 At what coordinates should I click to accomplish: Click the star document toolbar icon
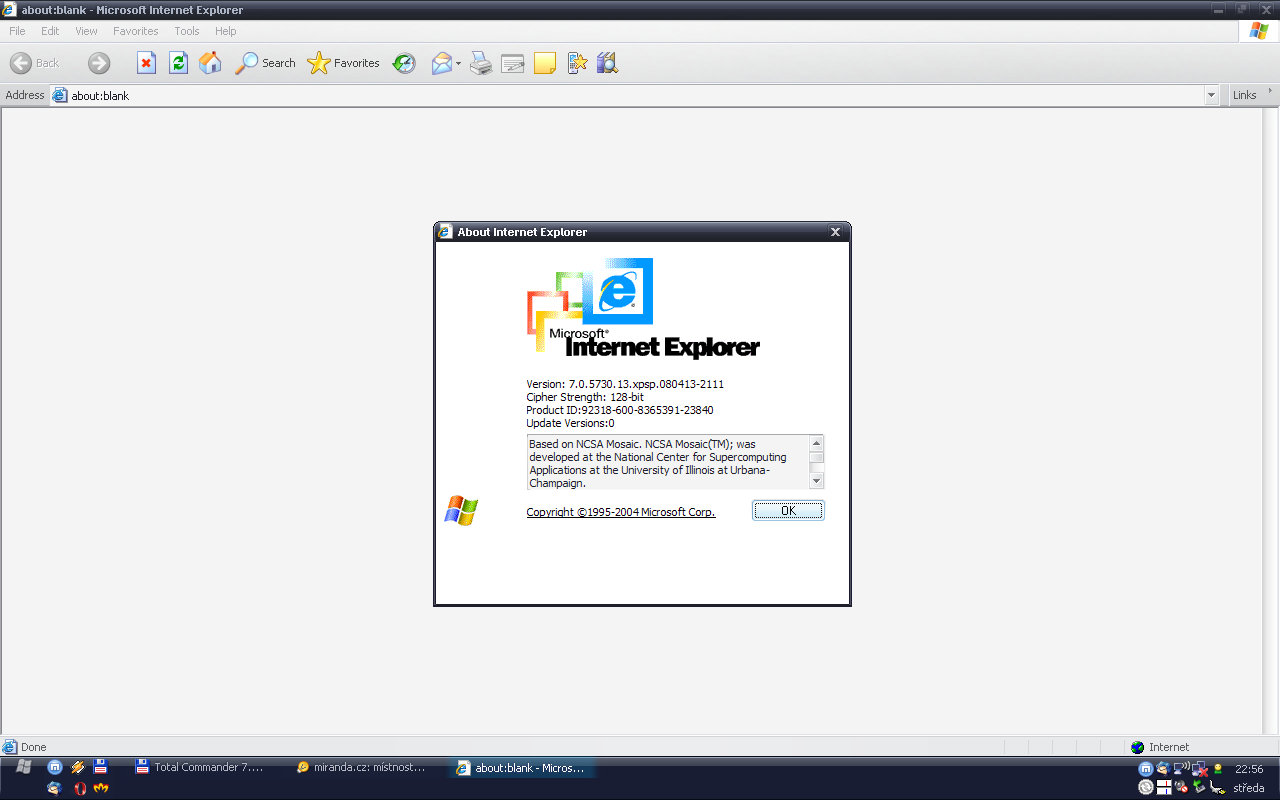pyautogui.click(x=577, y=63)
